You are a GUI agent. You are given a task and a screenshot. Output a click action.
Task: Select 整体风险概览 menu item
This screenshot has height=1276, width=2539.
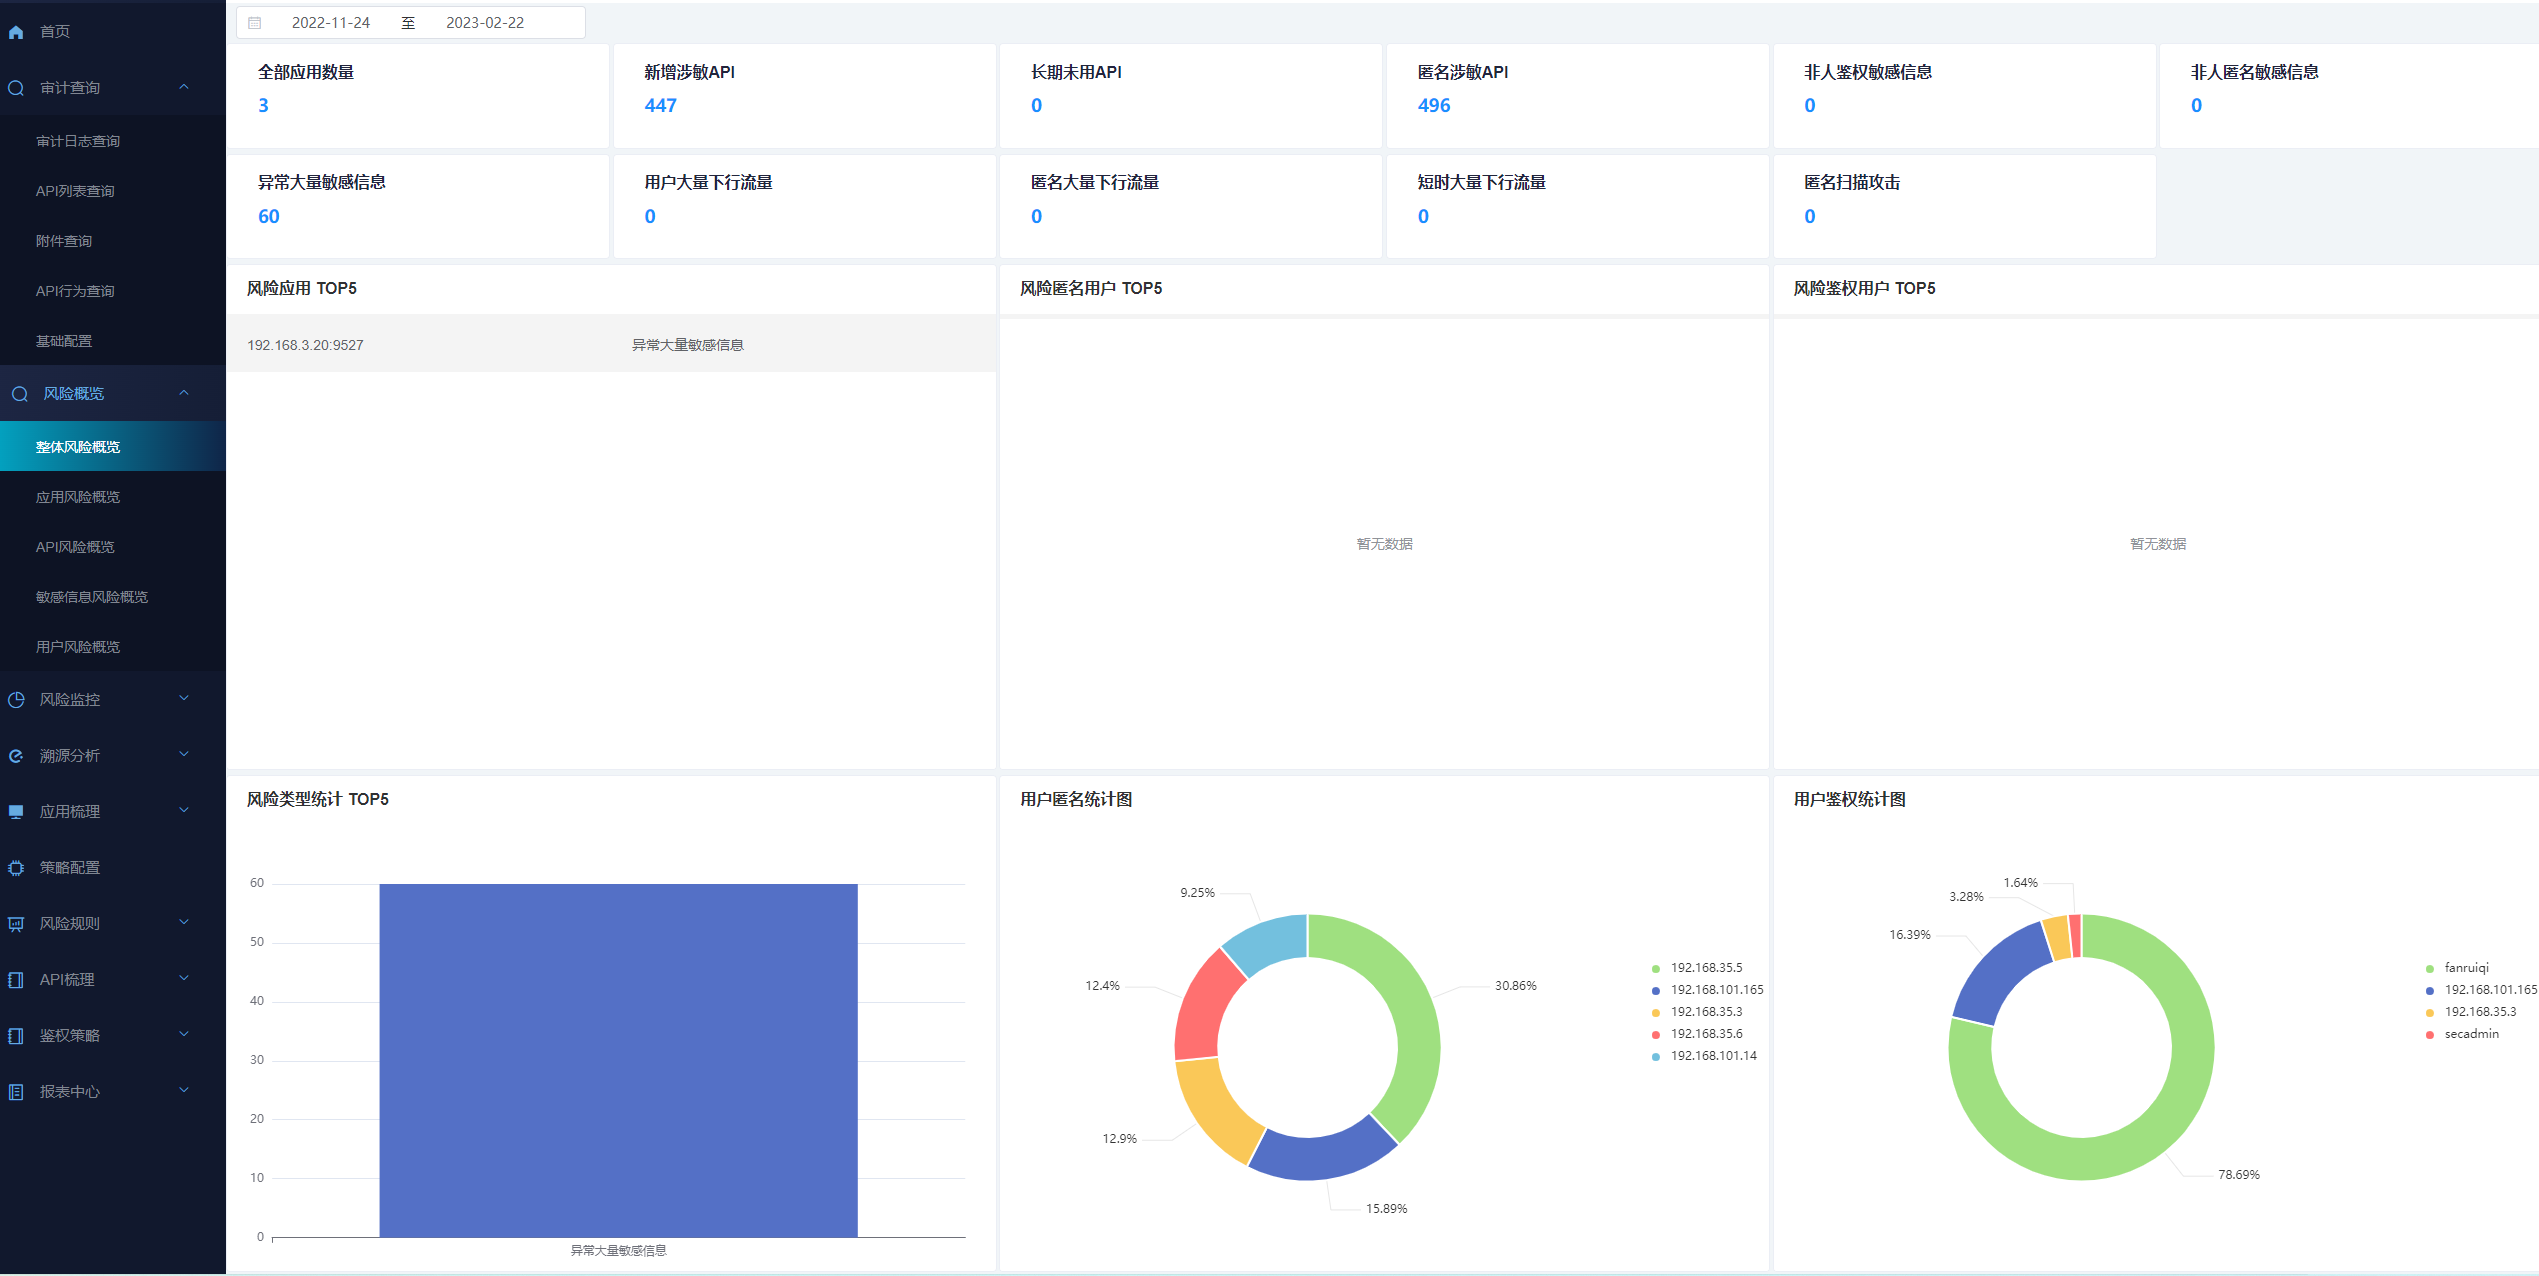coord(113,447)
